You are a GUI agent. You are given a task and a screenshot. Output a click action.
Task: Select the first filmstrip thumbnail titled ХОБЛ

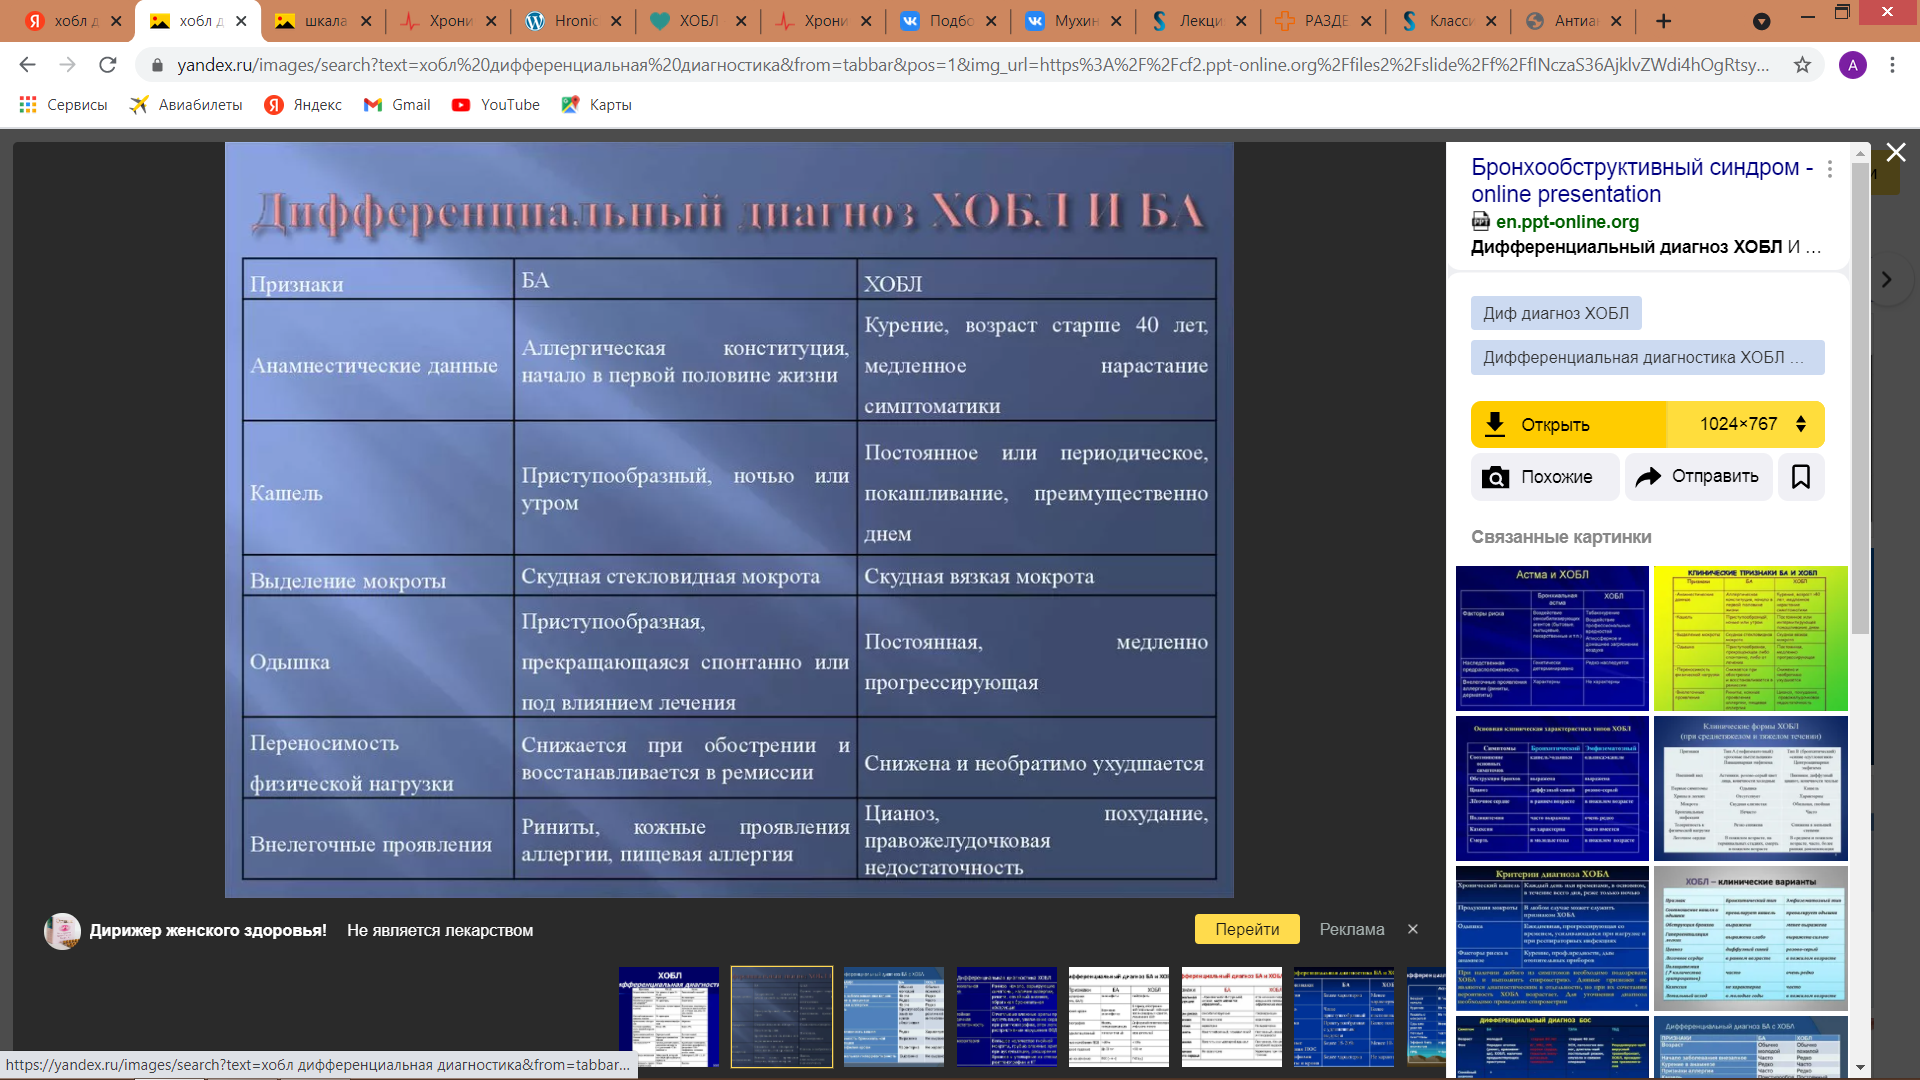pyautogui.click(x=668, y=1016)
